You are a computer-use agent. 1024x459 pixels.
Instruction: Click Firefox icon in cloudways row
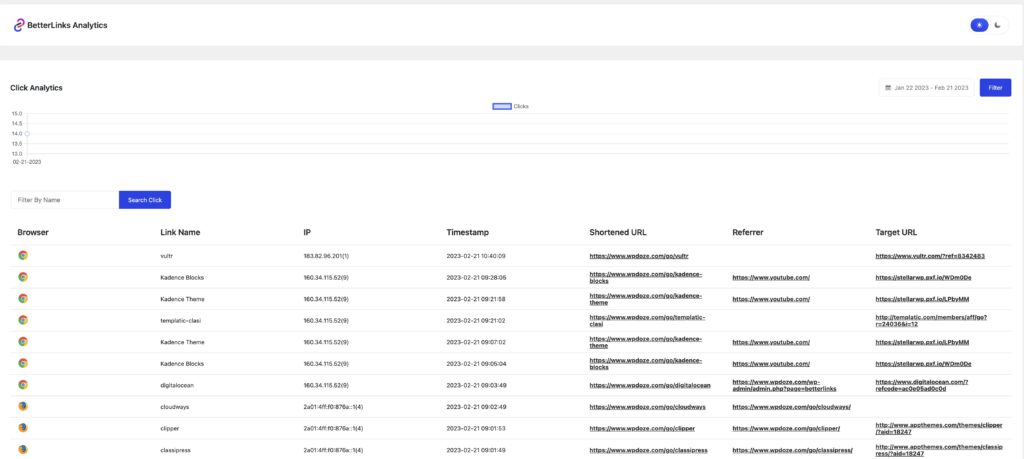(23, 406)
